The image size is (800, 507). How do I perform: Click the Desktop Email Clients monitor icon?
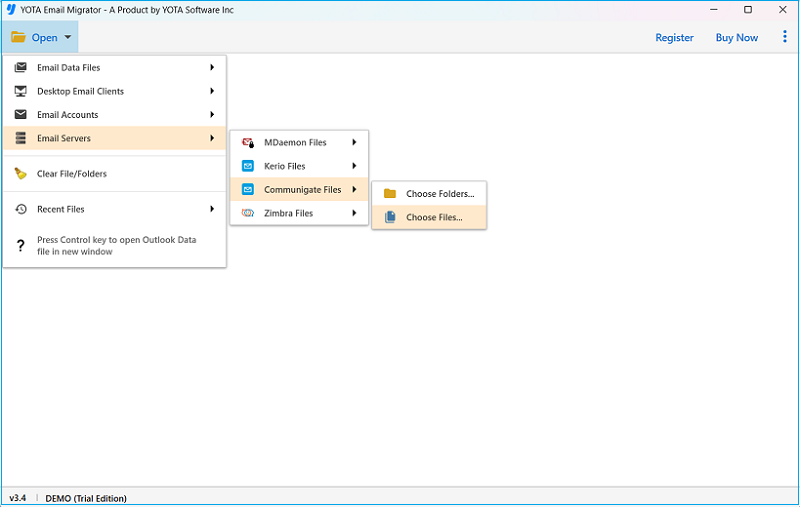(x=20, y=91)
